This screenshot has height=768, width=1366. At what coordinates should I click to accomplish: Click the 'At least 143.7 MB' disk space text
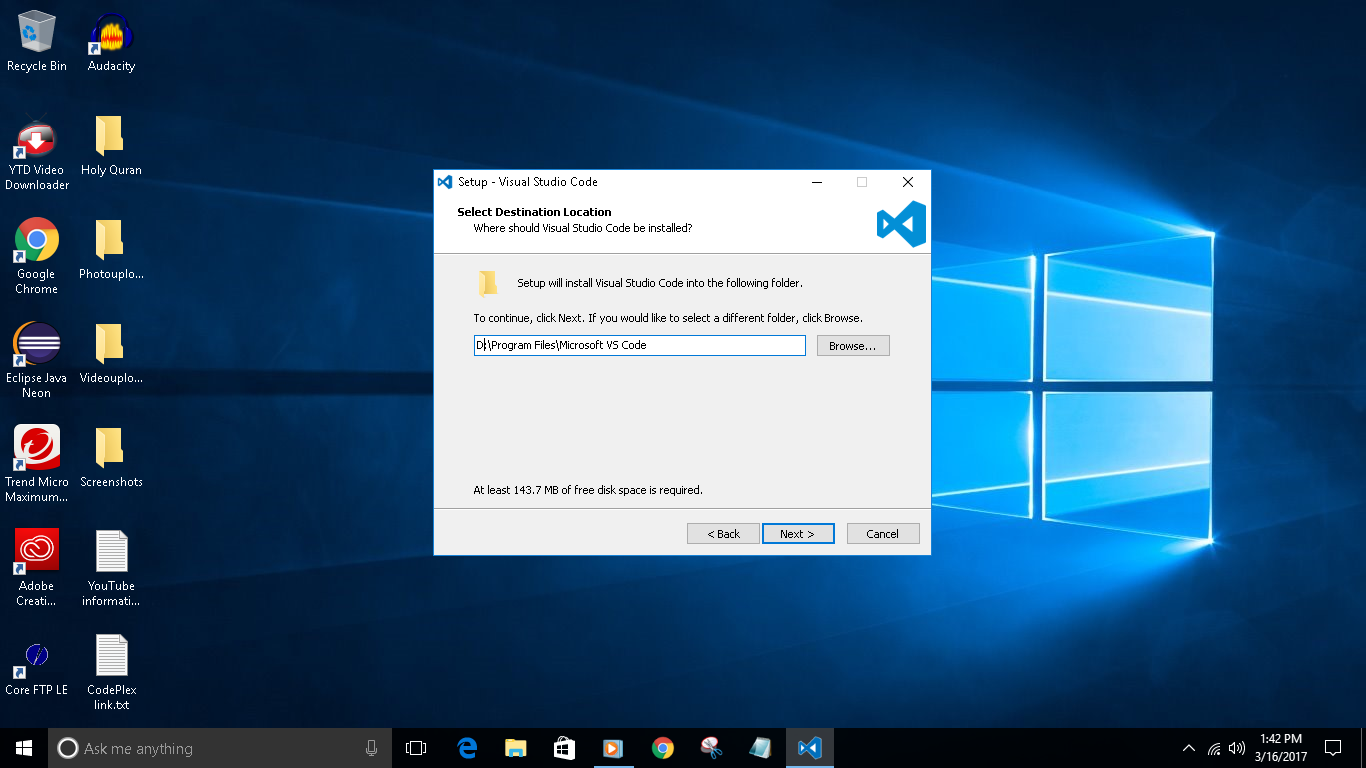point(588,490)
